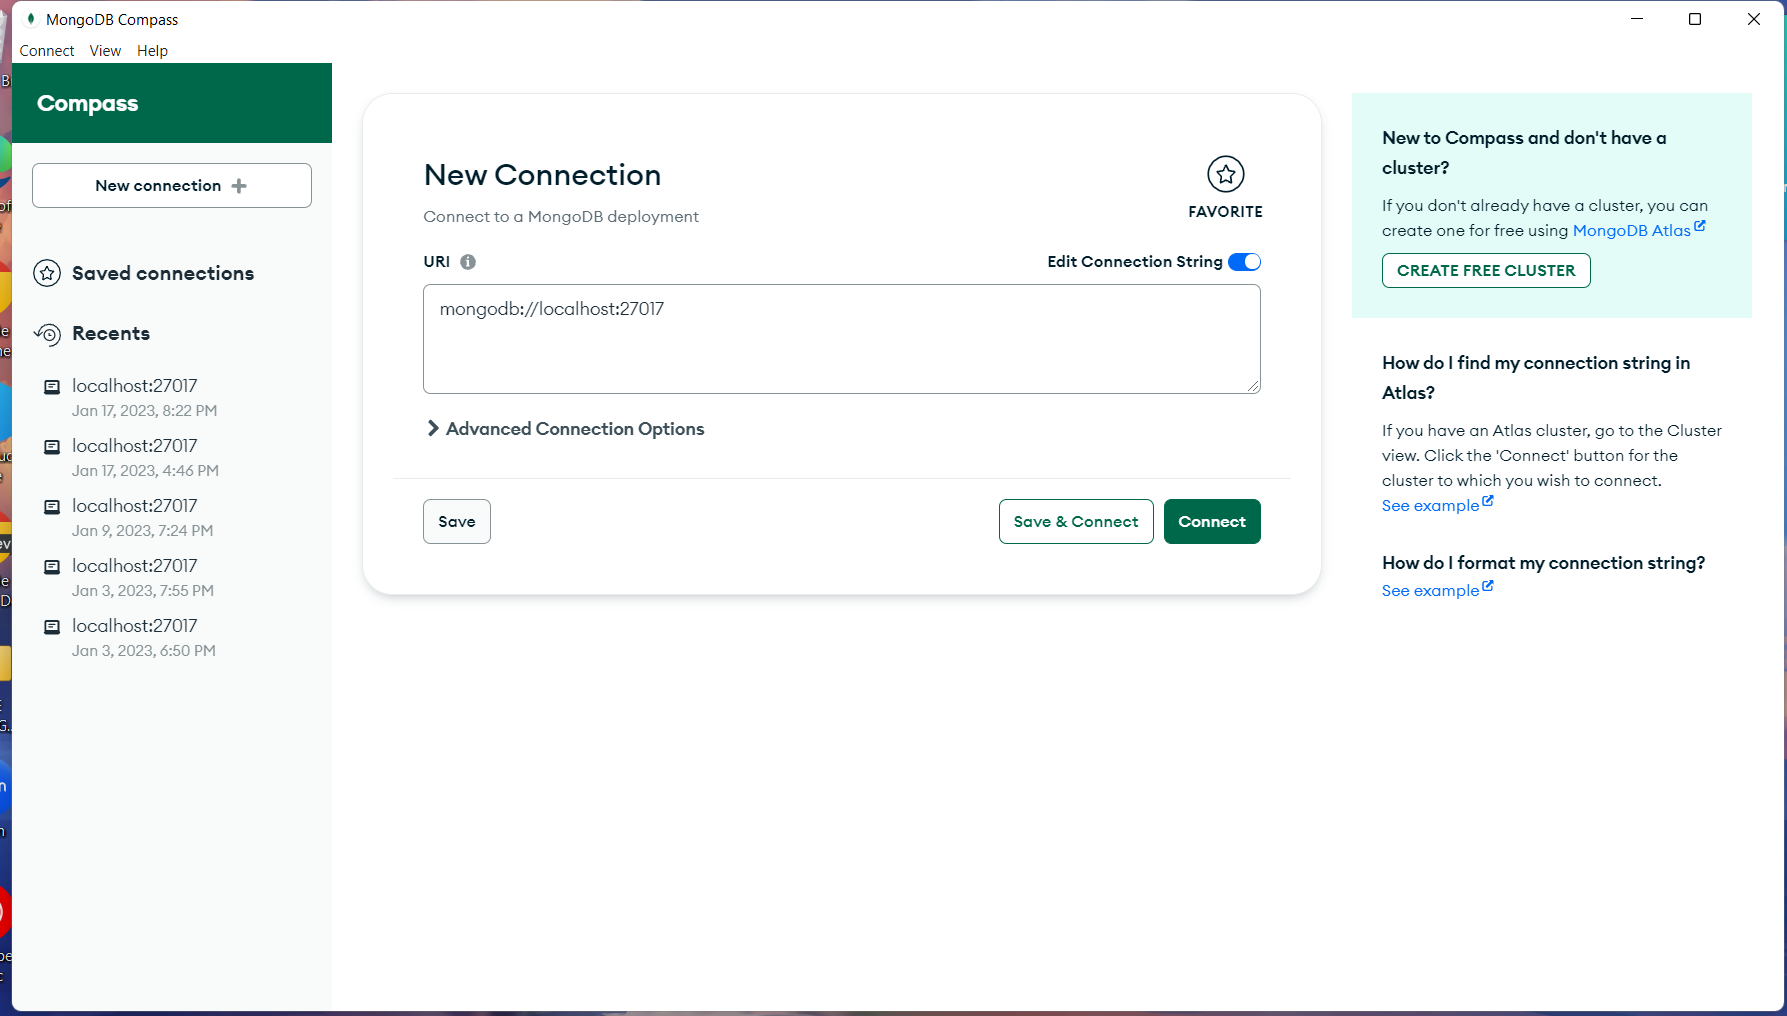Click CREATE FREE CLUSTER
Screen dimensions: 1787x1016
point(1485,270)
